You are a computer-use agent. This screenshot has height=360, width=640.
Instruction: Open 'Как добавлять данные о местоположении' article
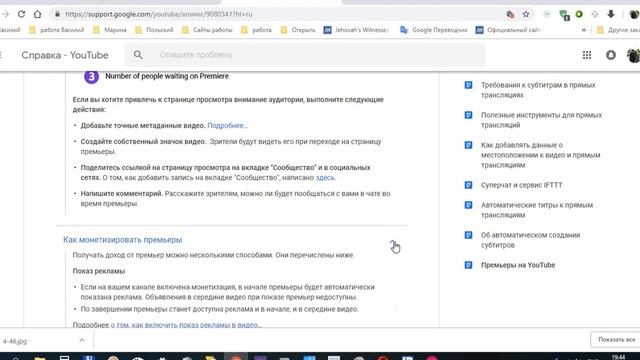540,155
